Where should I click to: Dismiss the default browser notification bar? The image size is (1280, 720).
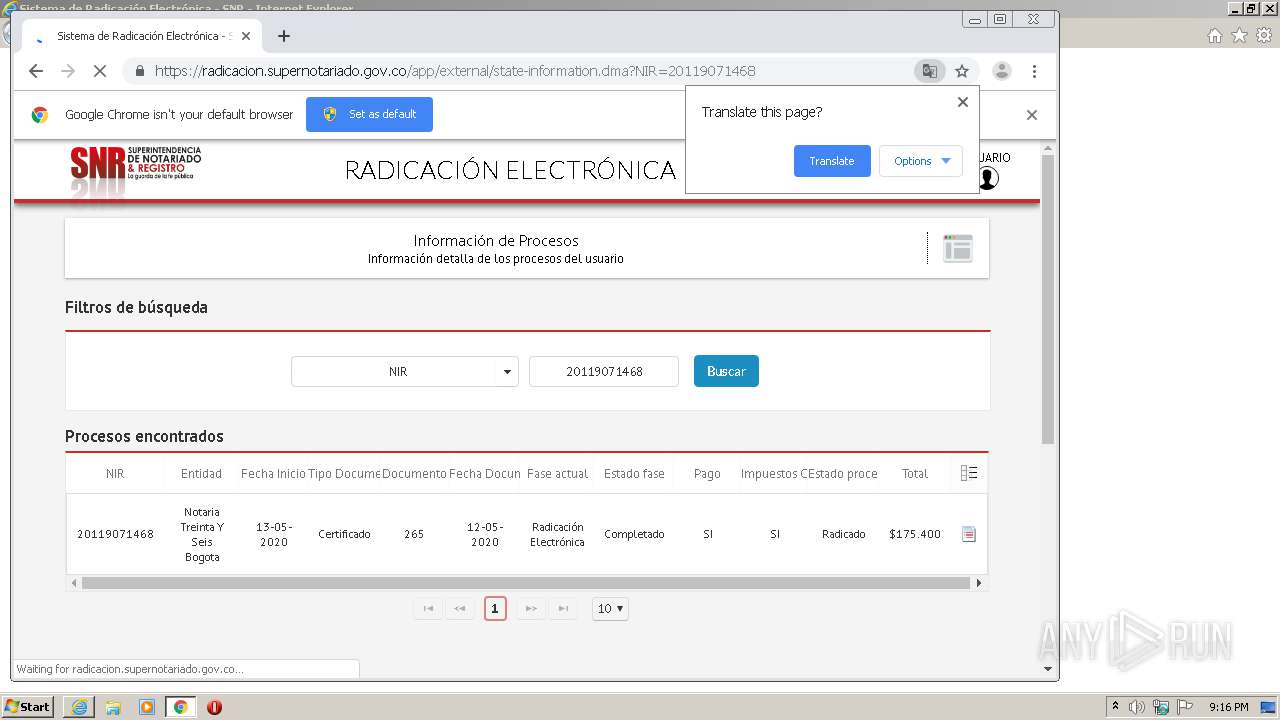point(1032,115)
